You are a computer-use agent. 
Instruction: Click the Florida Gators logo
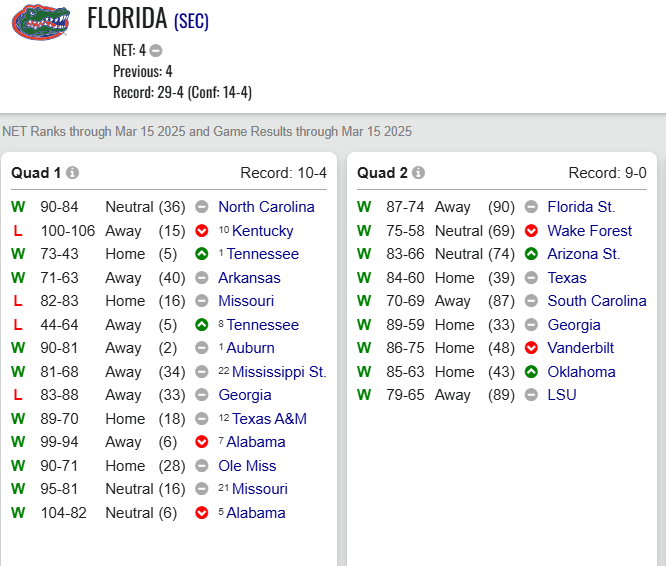tap(41, 23)
